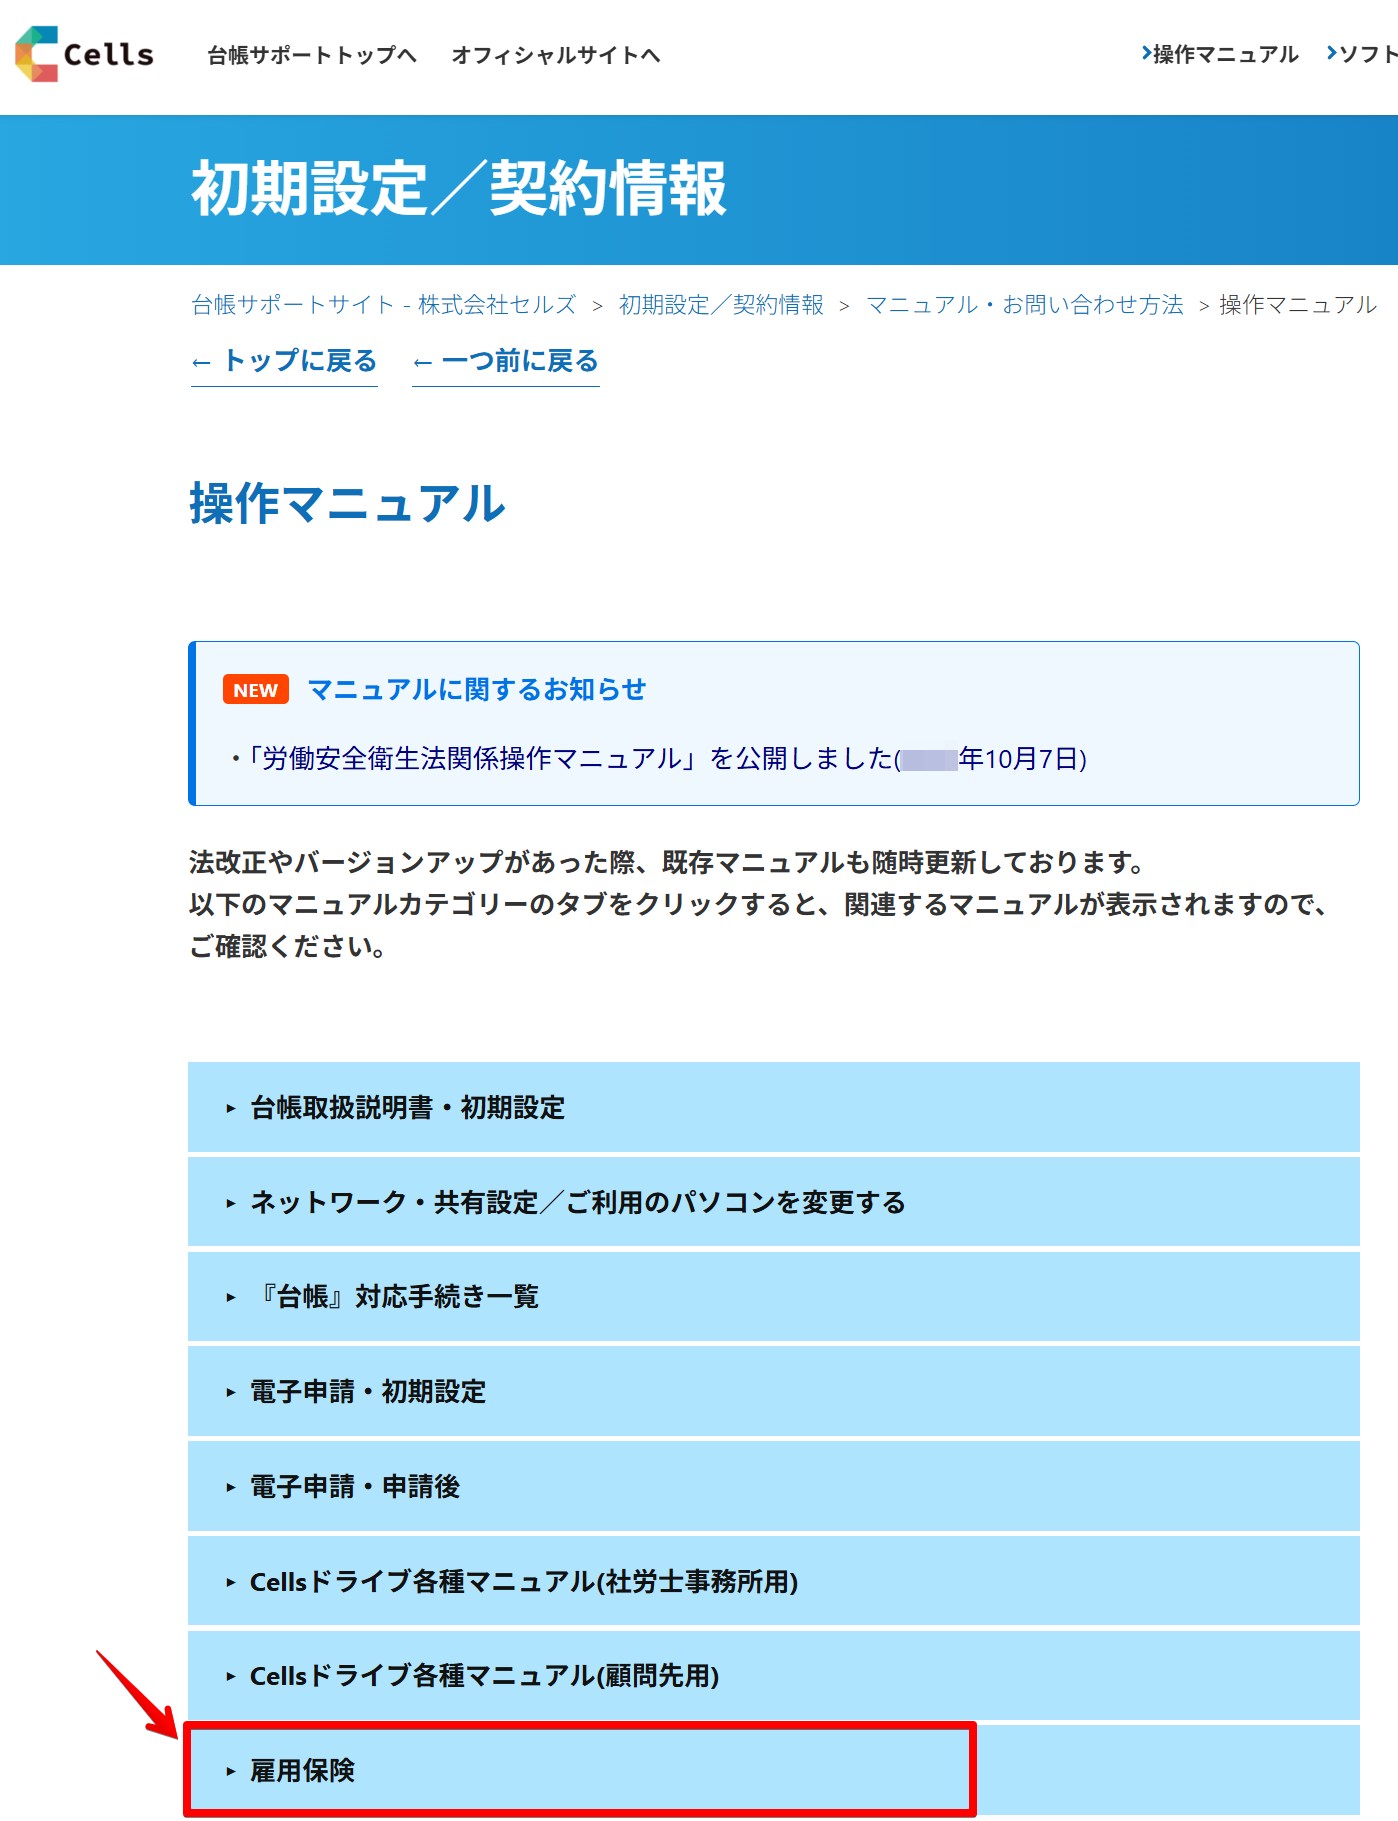Click the 操作マニュアル page heading
Screen dimensions: 1398x1821
coord(348,503)
